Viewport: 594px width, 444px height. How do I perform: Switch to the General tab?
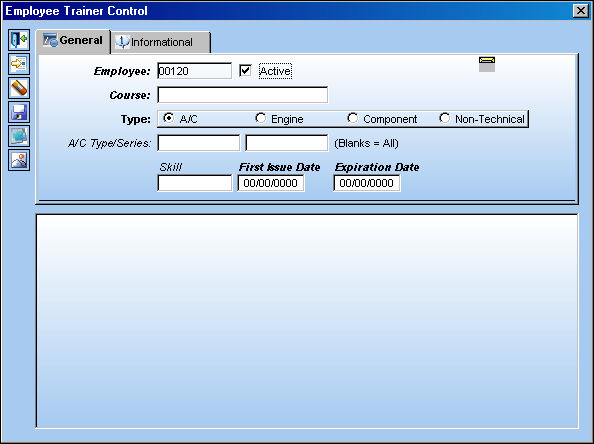click(73, 41)
